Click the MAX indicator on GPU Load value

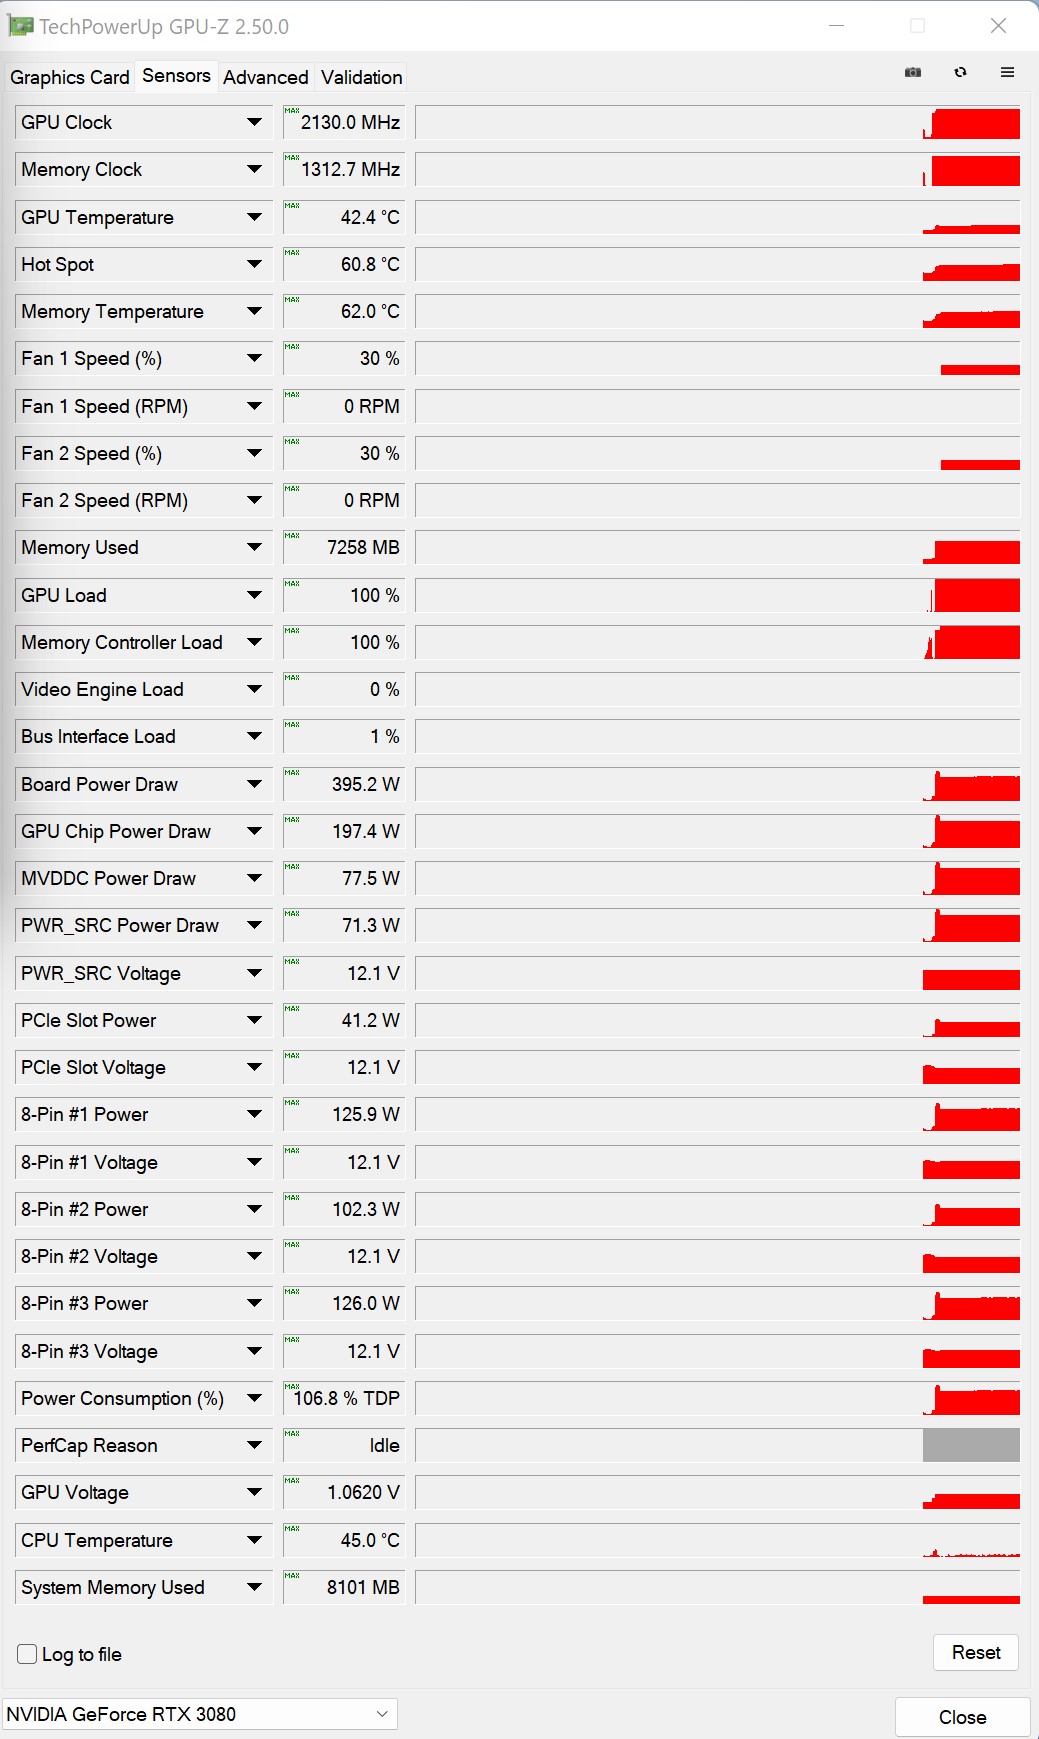[292, 584]
